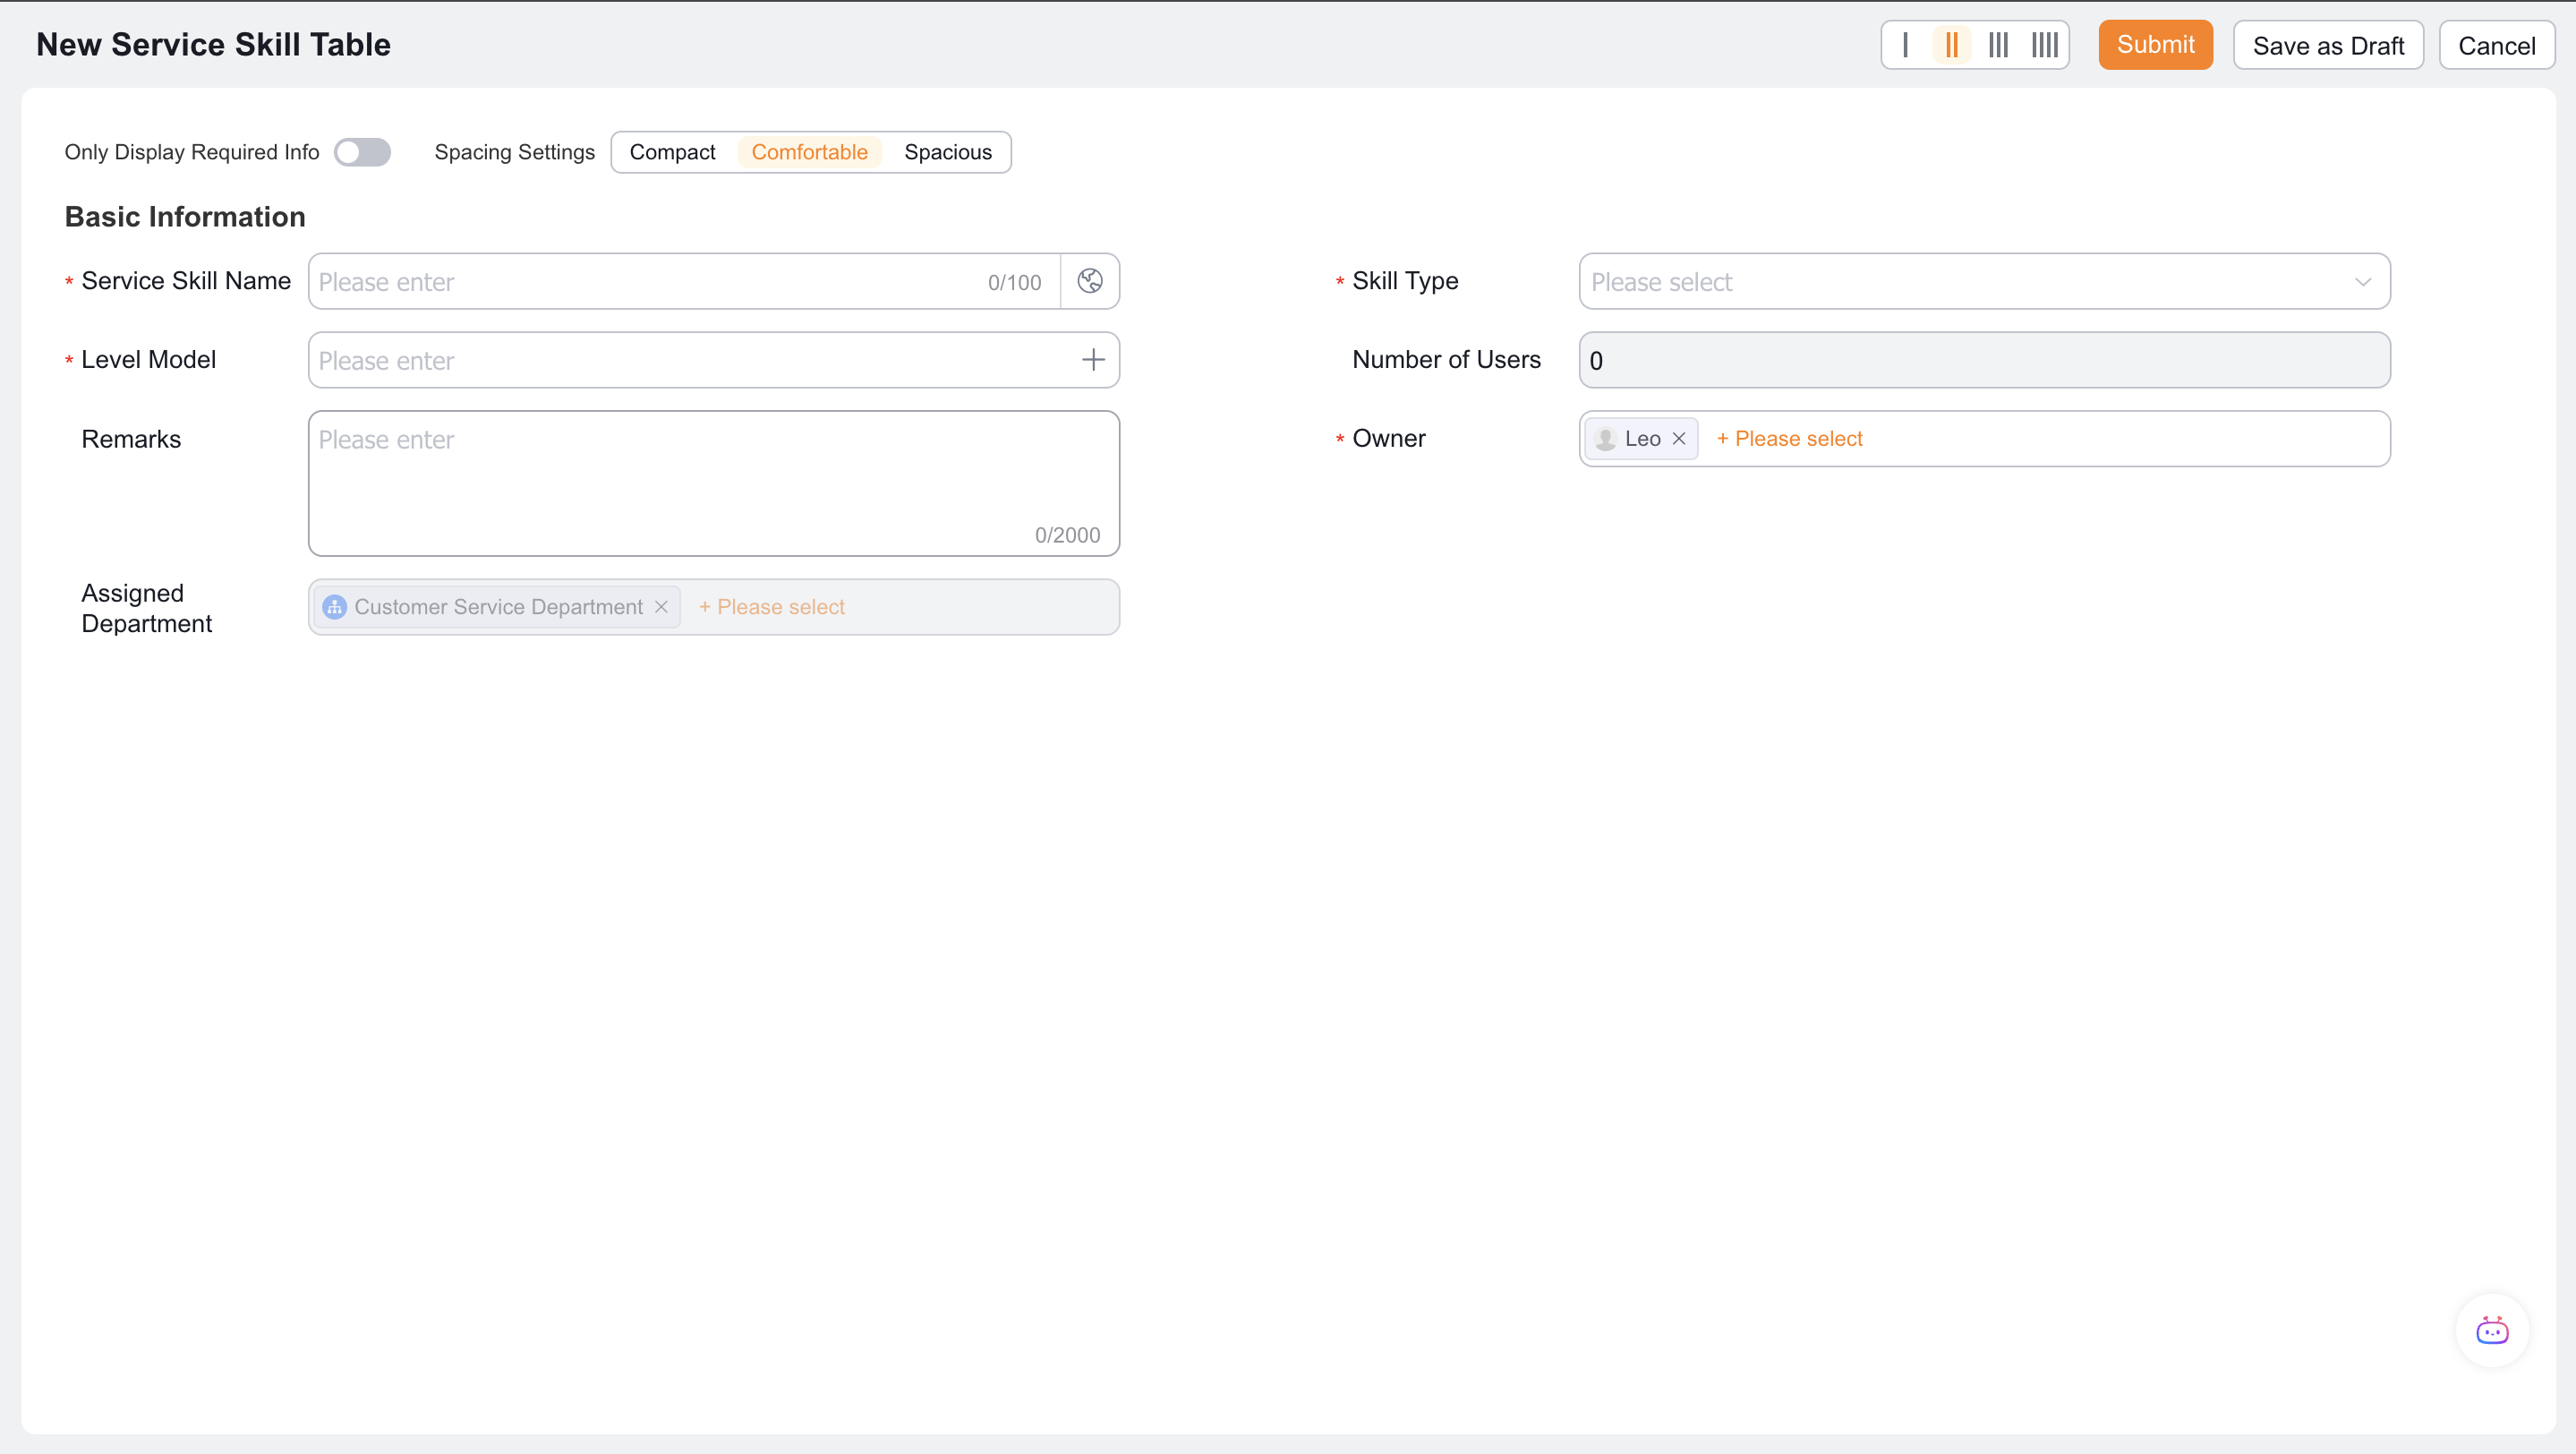Click the department icon in Assigned Department tag
Viewport: 2576px width, 1454px height.
335,607
